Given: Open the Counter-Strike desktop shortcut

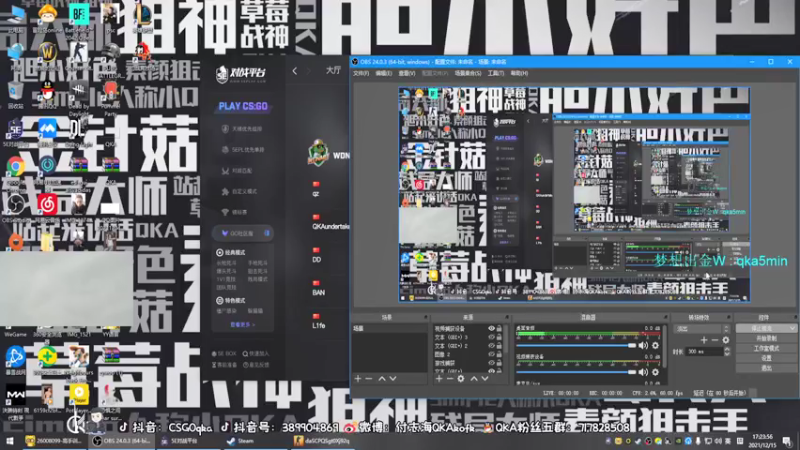Looking at the screenshot, I should 79,53.
